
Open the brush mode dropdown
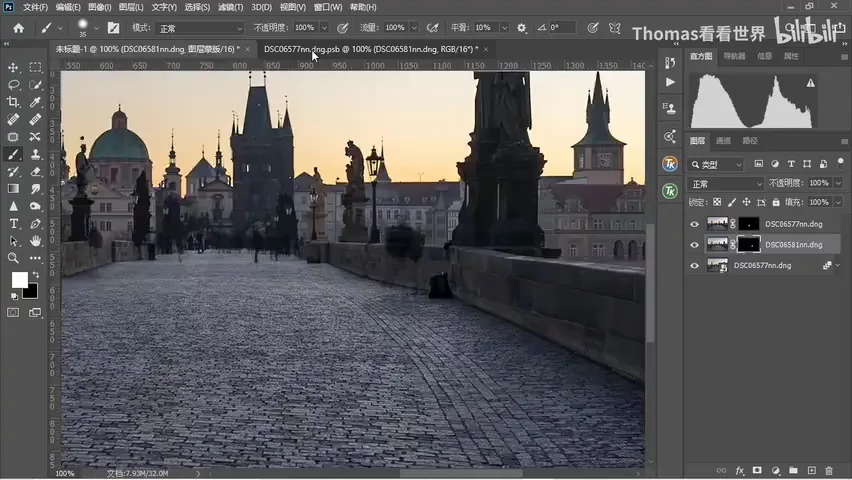(199, 28)
